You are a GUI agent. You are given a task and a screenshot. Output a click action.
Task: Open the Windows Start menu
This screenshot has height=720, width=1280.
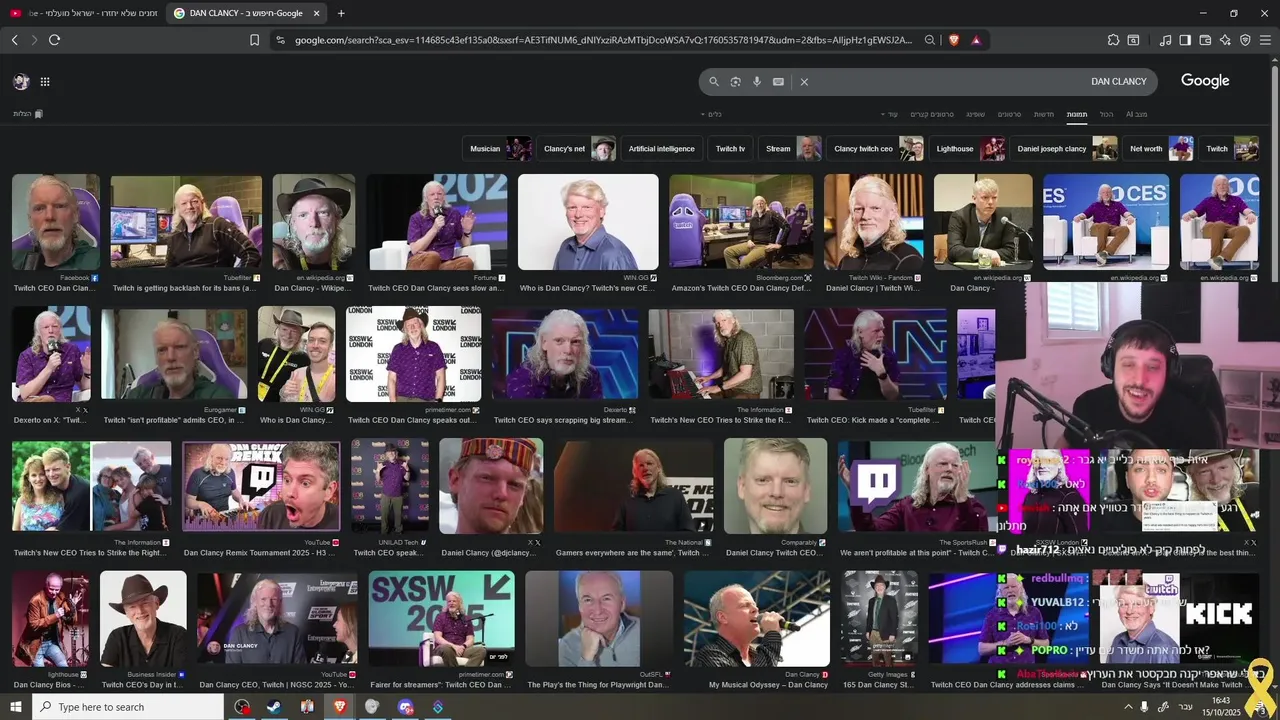[17, 707]
